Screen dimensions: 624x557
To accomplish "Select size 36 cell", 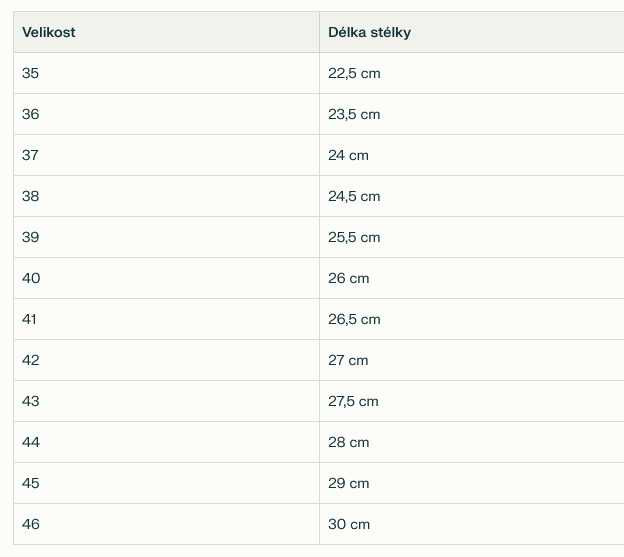I will click(31, 114).
